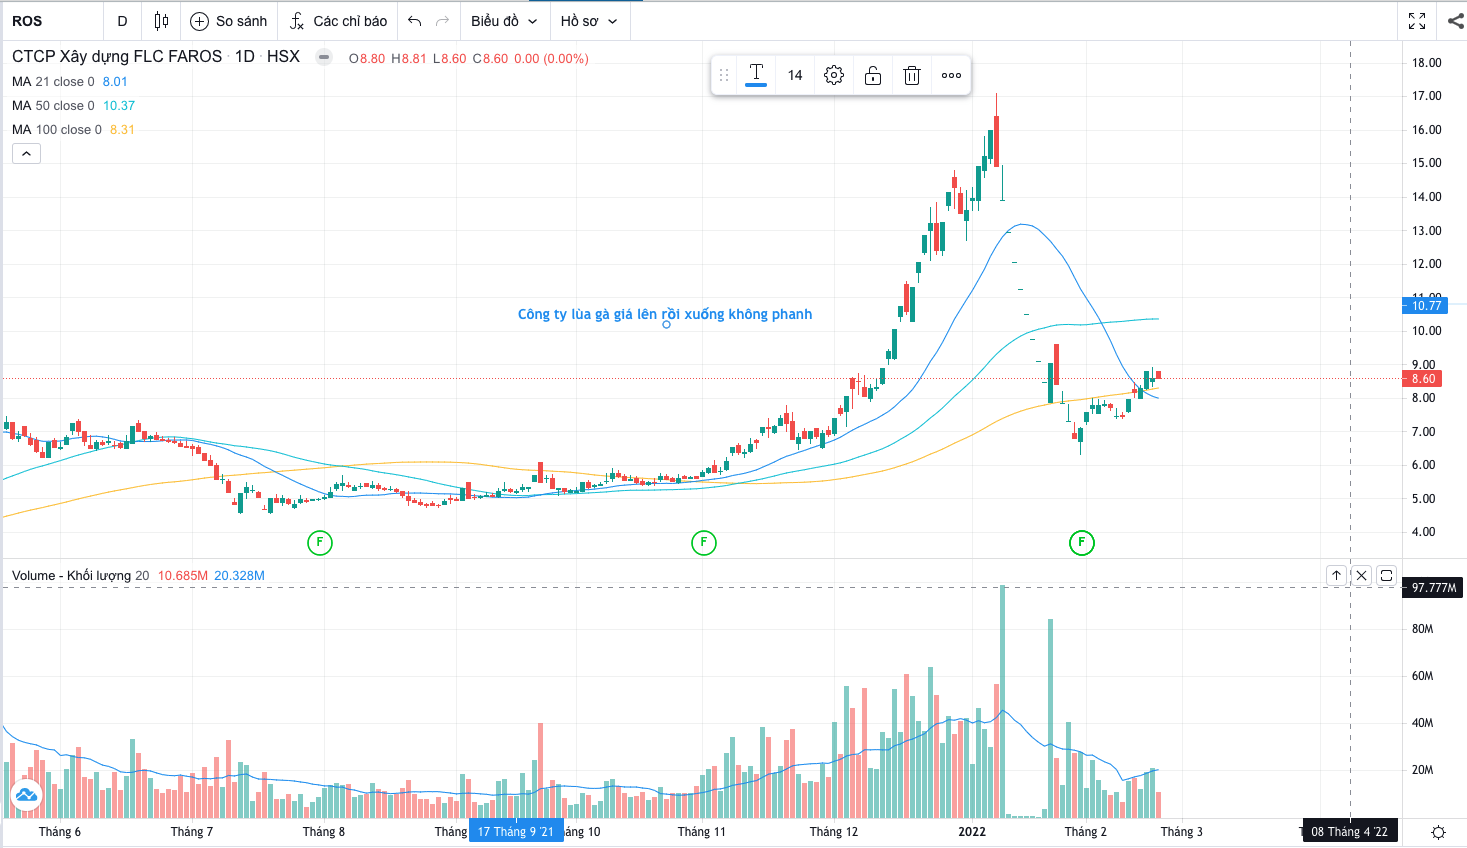Open more options in the floating toolbar

tap(951, 75)
